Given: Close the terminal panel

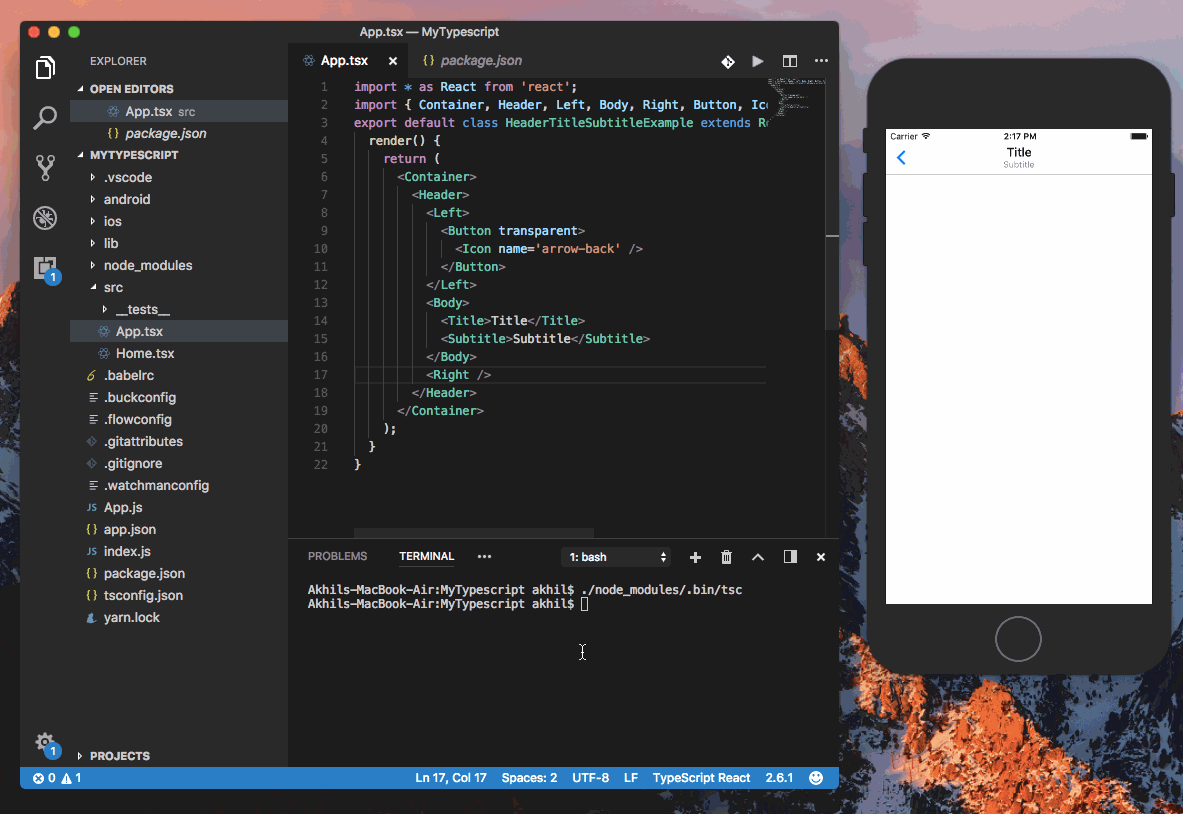Looking at the screenshot, I should pyautogui.click(x=821, y=557).
